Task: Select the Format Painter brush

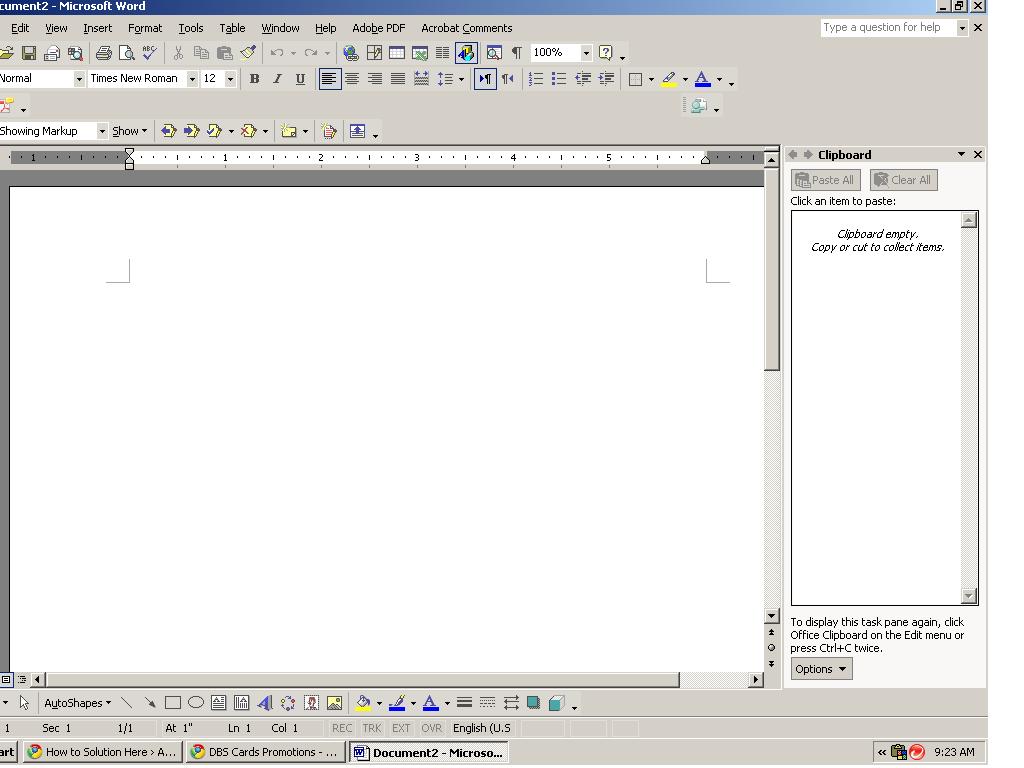Action: 248,53
